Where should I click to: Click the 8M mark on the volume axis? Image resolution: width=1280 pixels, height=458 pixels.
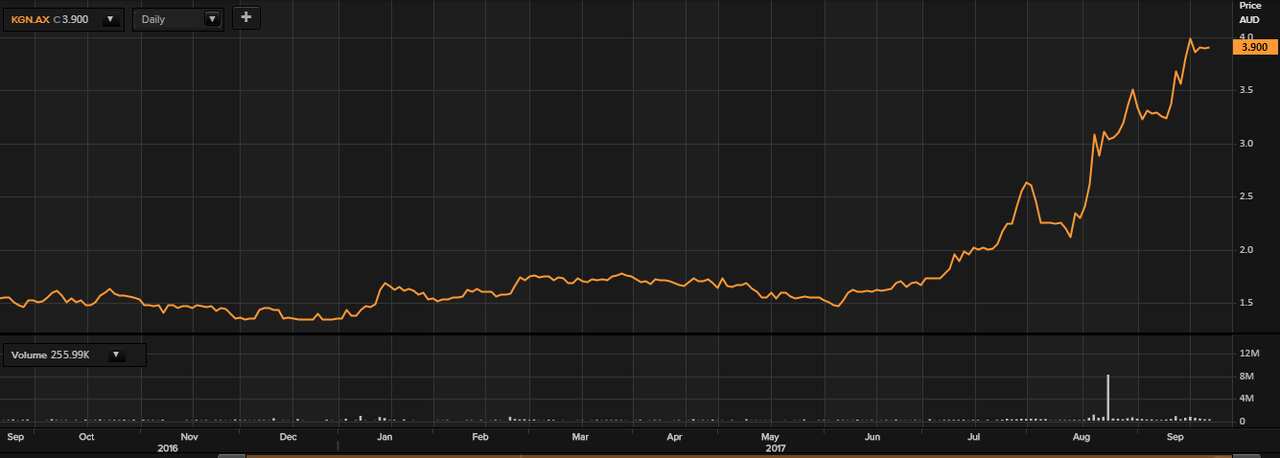(x=1247, y=376)
